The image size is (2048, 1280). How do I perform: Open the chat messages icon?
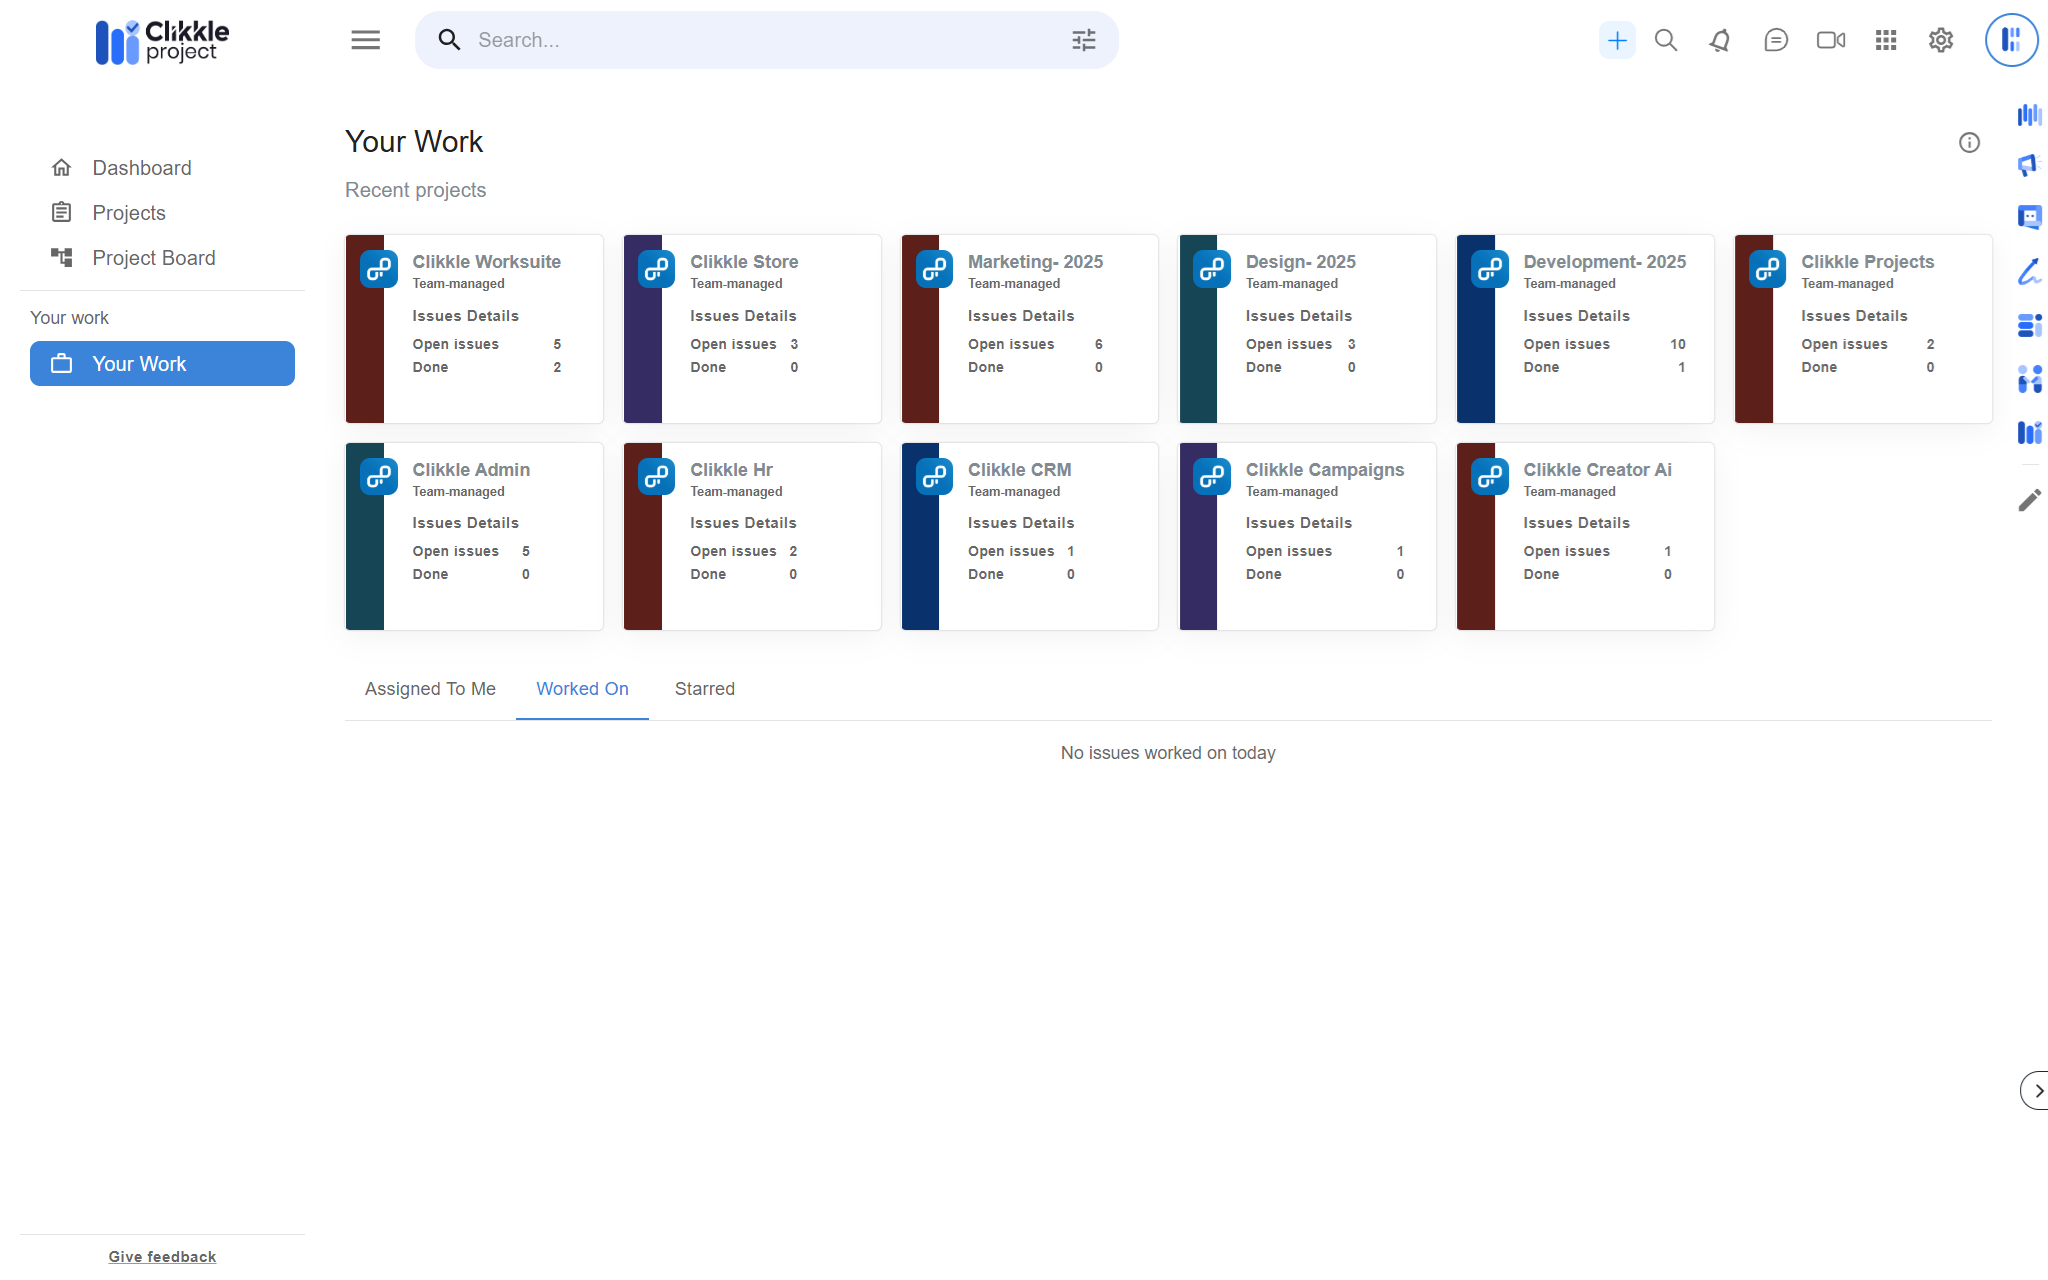click(1775, 40)
